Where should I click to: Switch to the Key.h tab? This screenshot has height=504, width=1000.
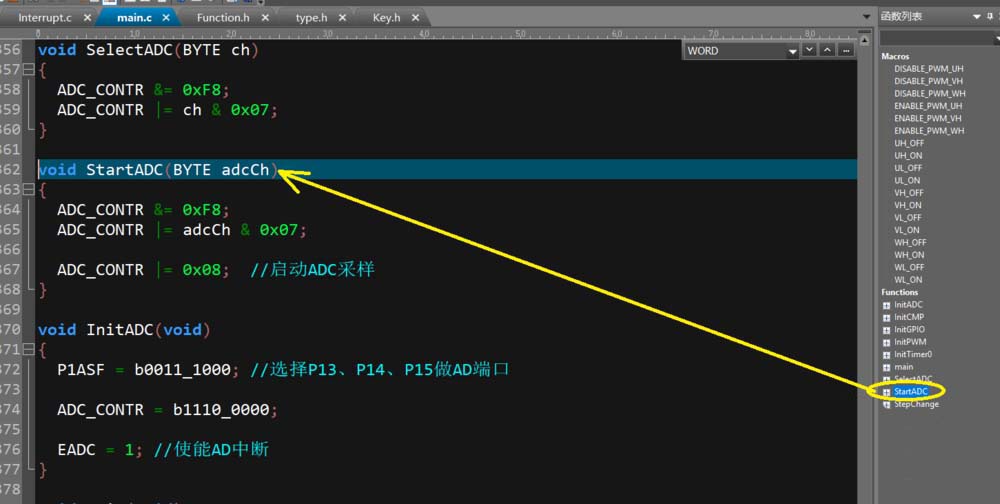[386, 18]
